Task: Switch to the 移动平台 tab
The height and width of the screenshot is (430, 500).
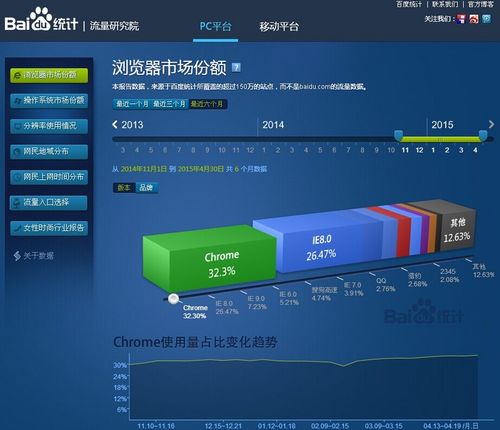Action: [x=279, y=26]
